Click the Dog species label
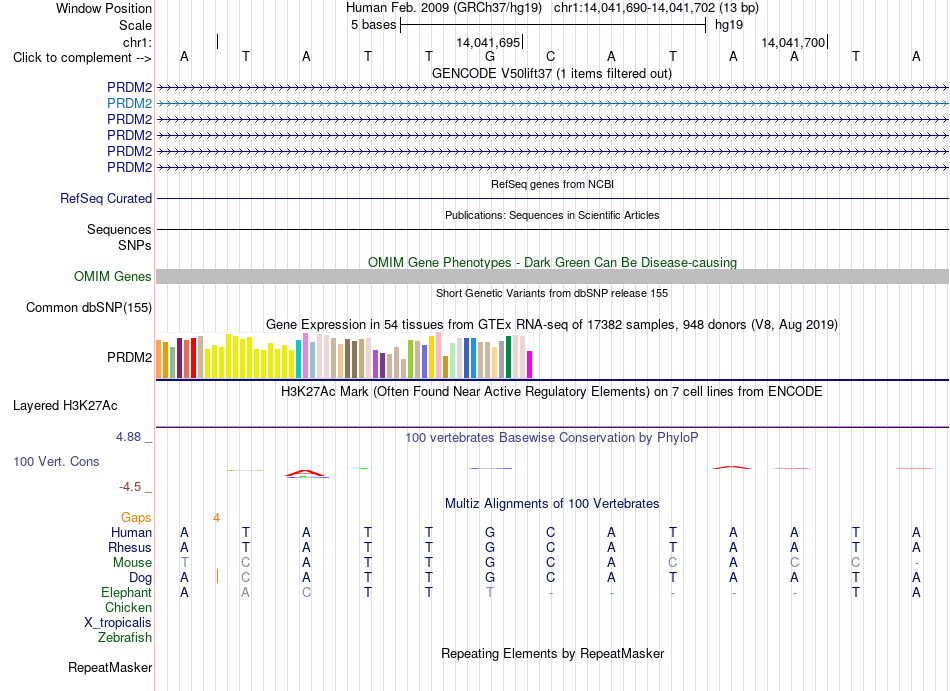Image resolution: width=950 pixels, height=691 pixels. [x=140, y=578]
